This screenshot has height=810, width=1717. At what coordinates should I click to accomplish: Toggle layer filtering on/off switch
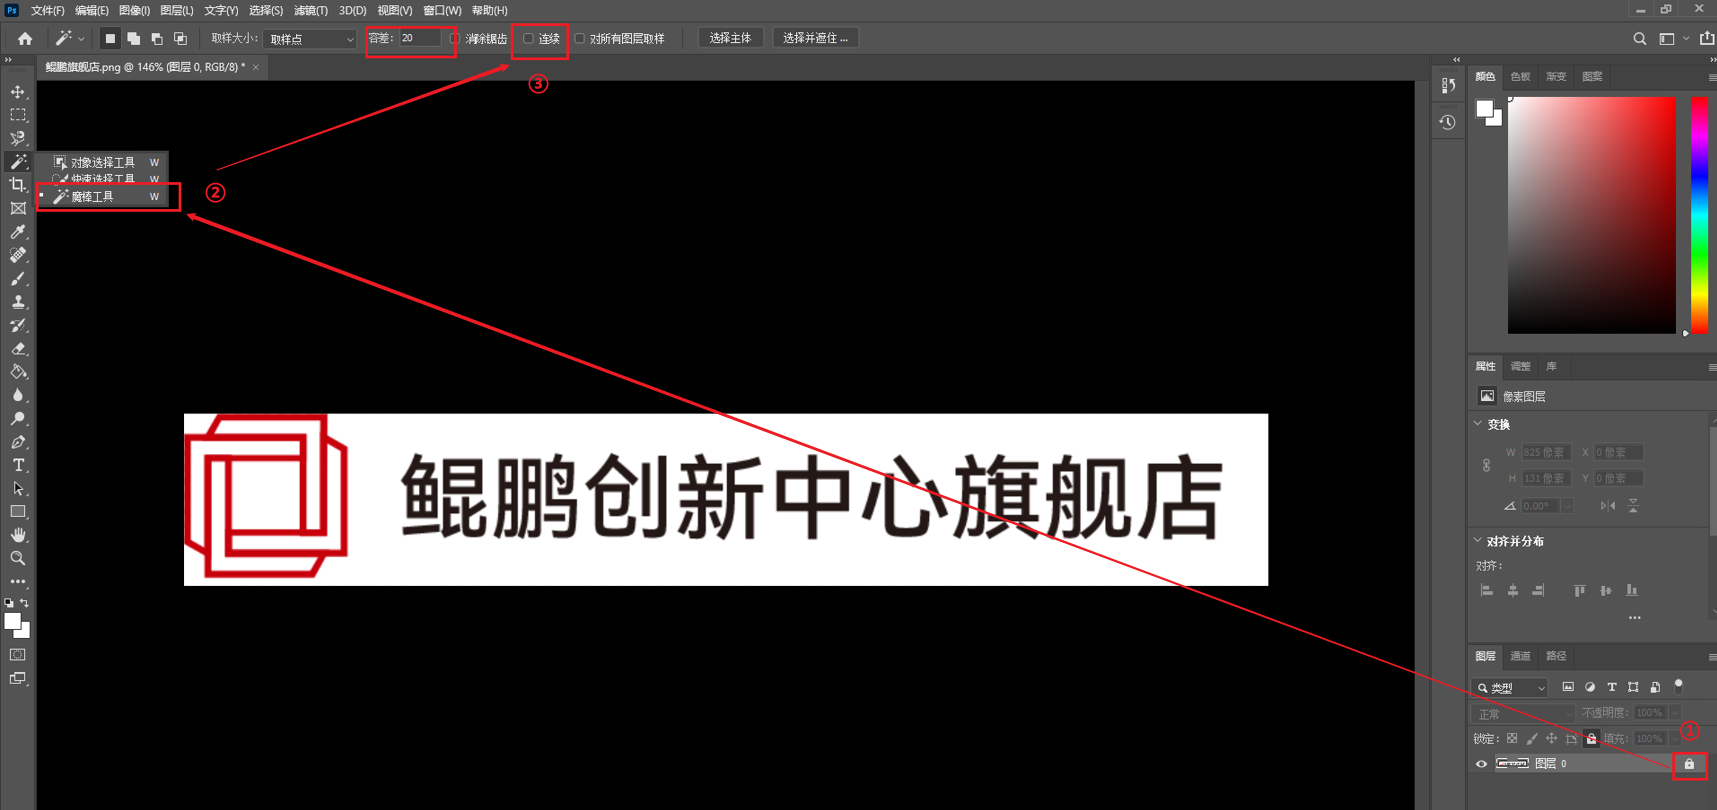pyautogui.click(x=1679, y=686)
